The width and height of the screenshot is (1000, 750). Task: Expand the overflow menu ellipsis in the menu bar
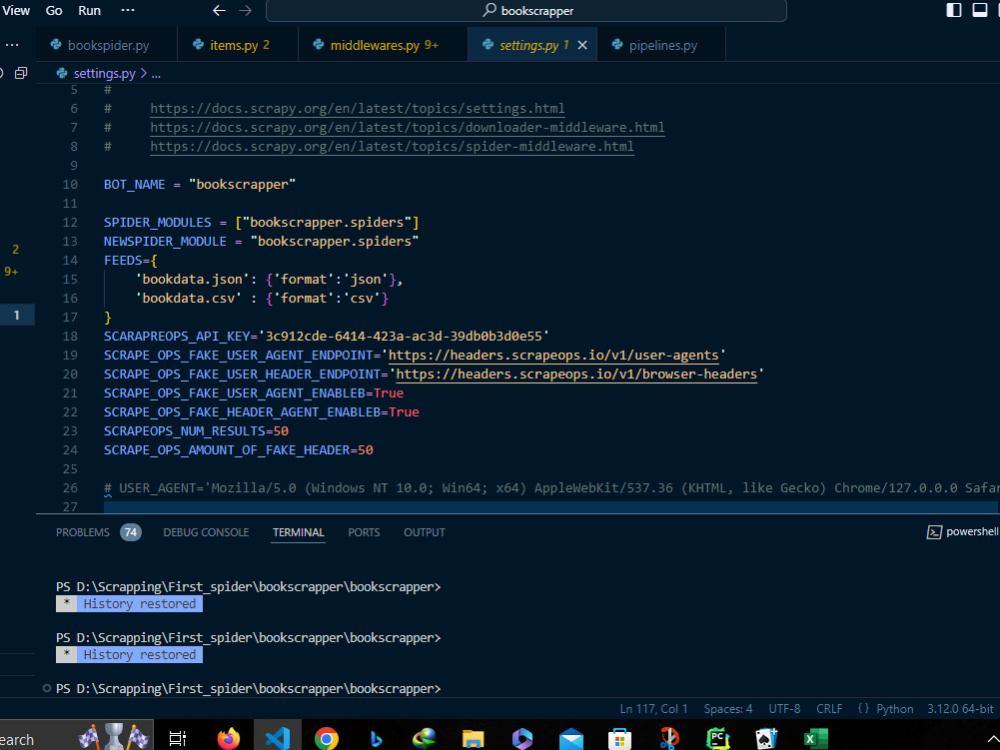click(x=128, y=11)
